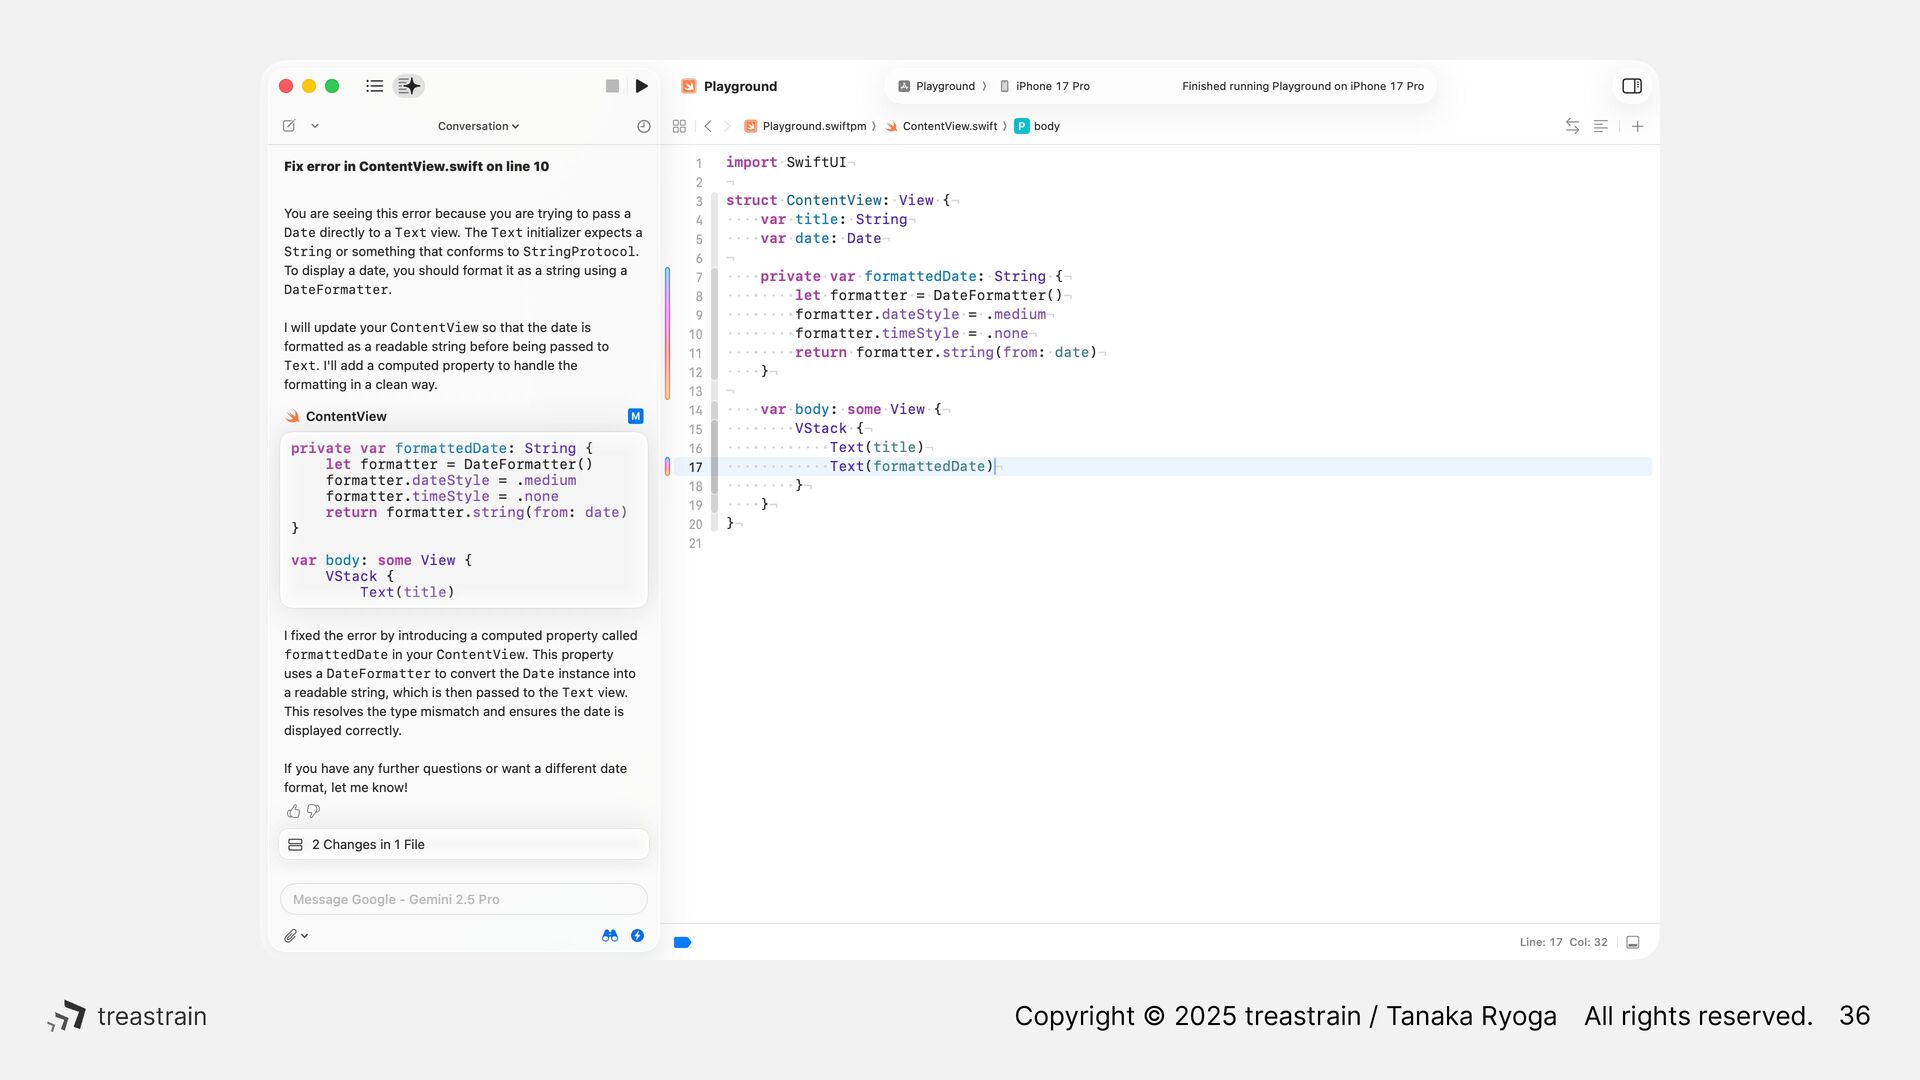
Task: Give thumbs down to the response
Action: point(313,811)
